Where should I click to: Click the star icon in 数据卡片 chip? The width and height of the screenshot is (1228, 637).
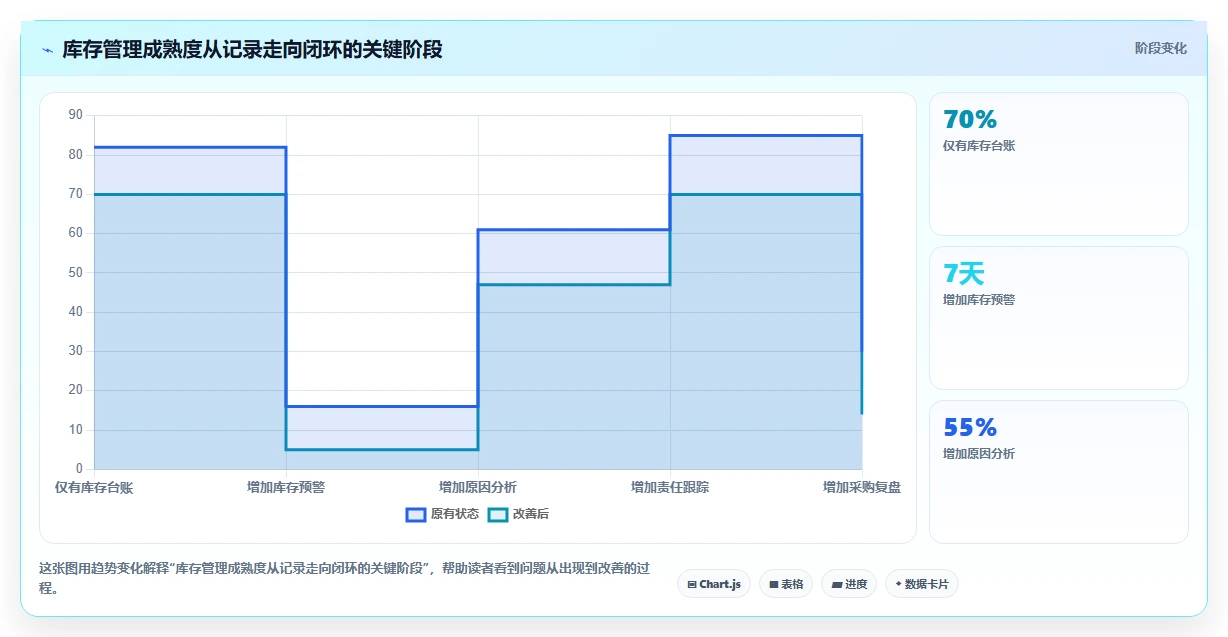898,584
